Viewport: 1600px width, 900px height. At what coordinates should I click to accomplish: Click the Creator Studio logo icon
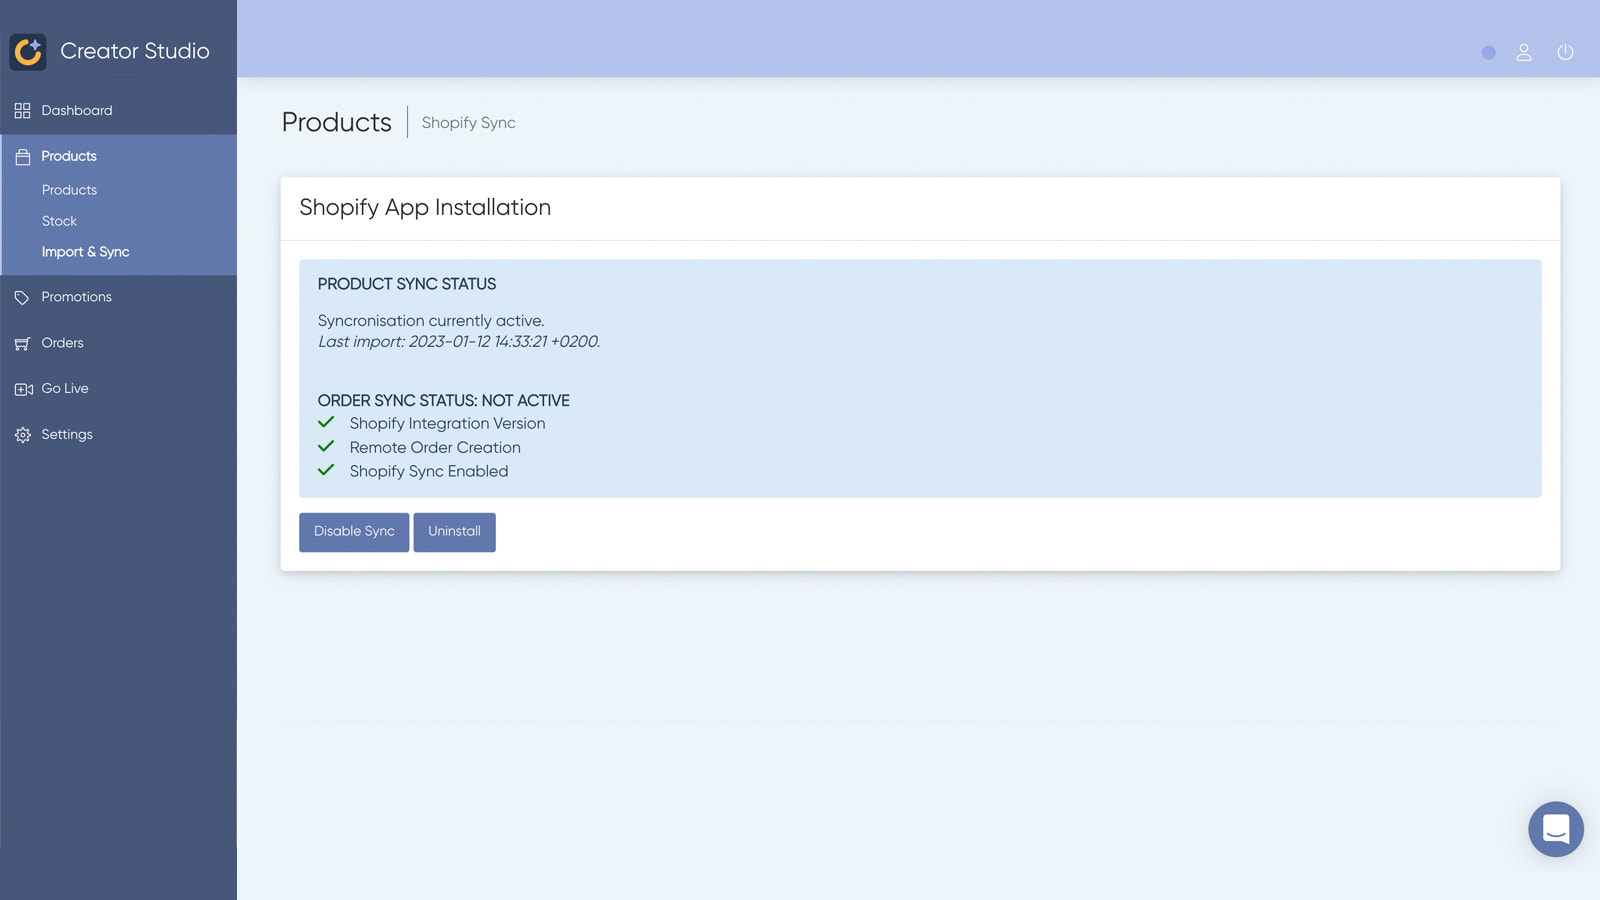pos(28,51)
